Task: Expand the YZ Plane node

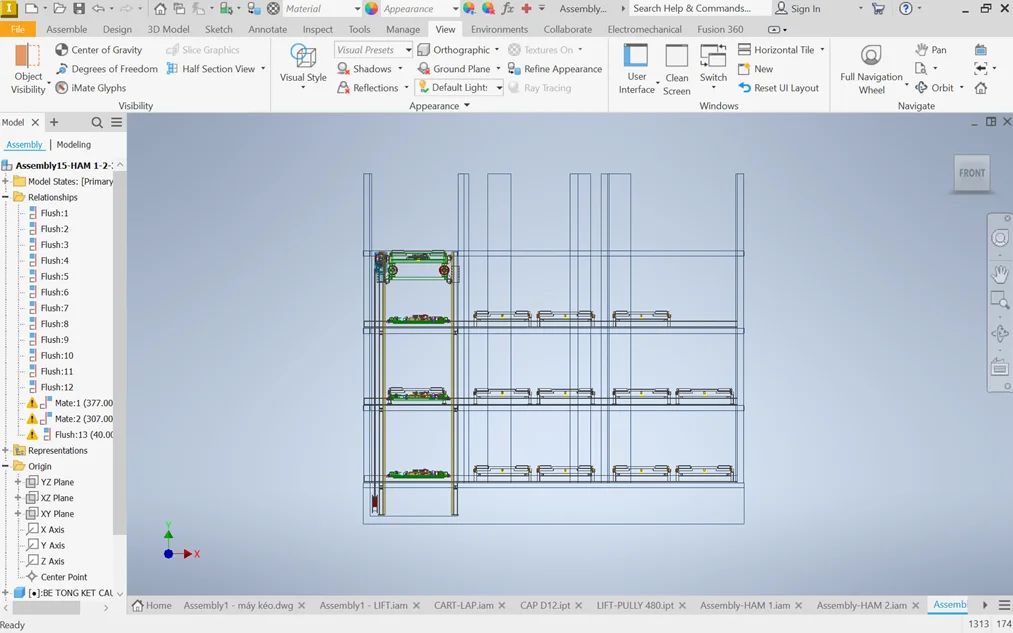Action: pos(18,482)
